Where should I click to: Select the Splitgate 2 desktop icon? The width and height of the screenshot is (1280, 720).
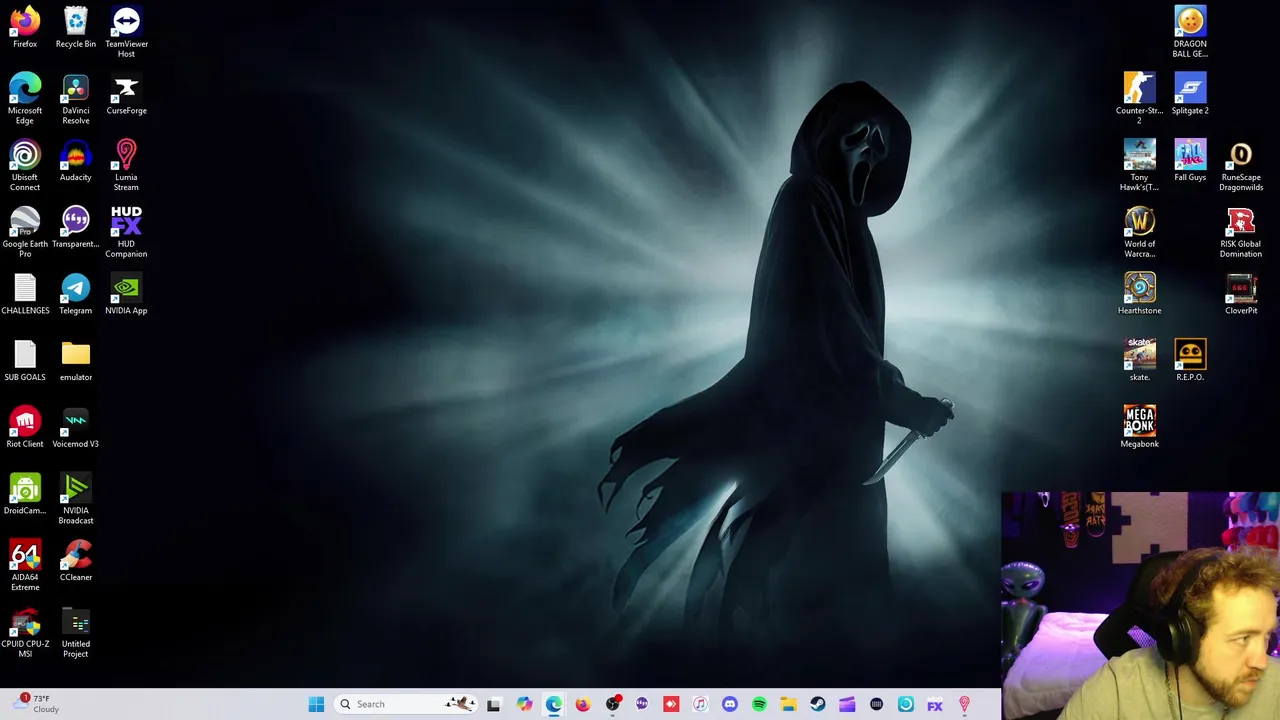click(1190, 94)
